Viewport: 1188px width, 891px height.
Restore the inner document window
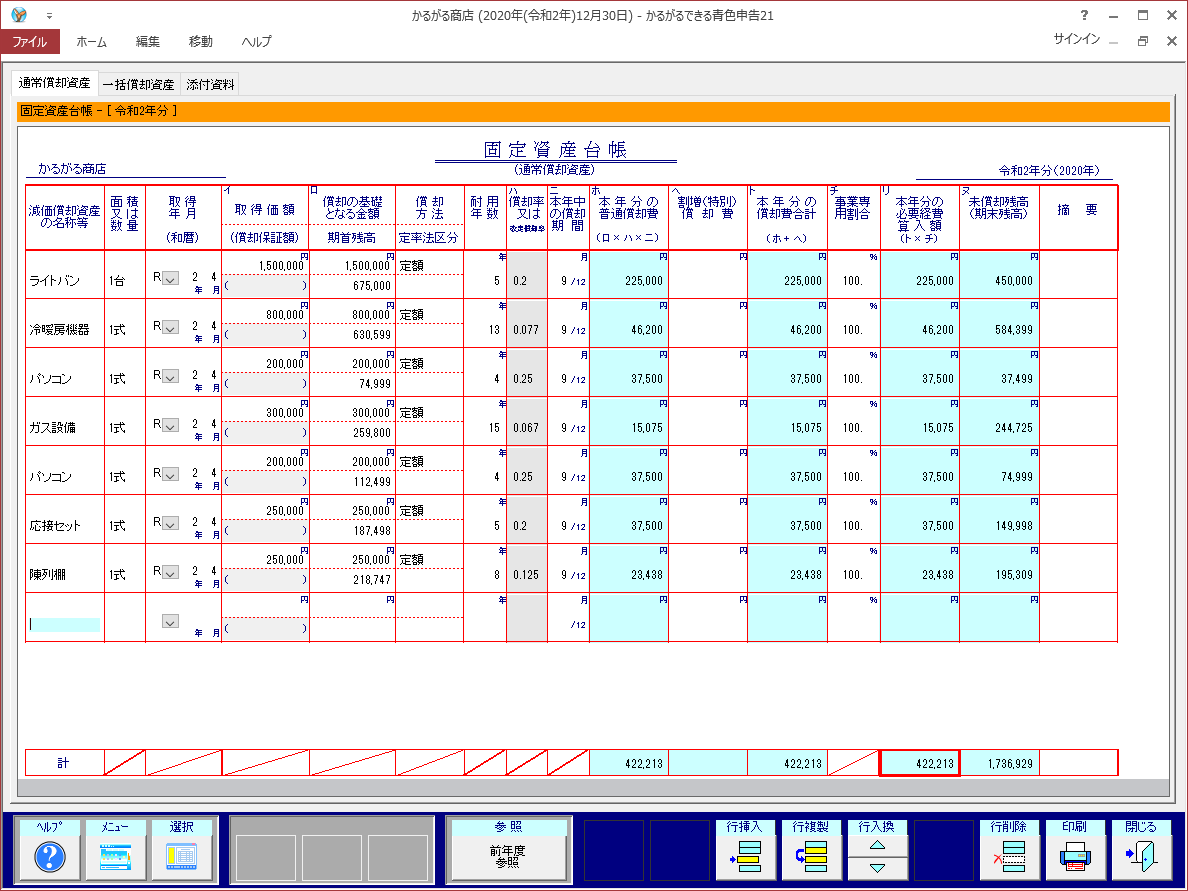pyautogui.click(x=1143, y=41)
